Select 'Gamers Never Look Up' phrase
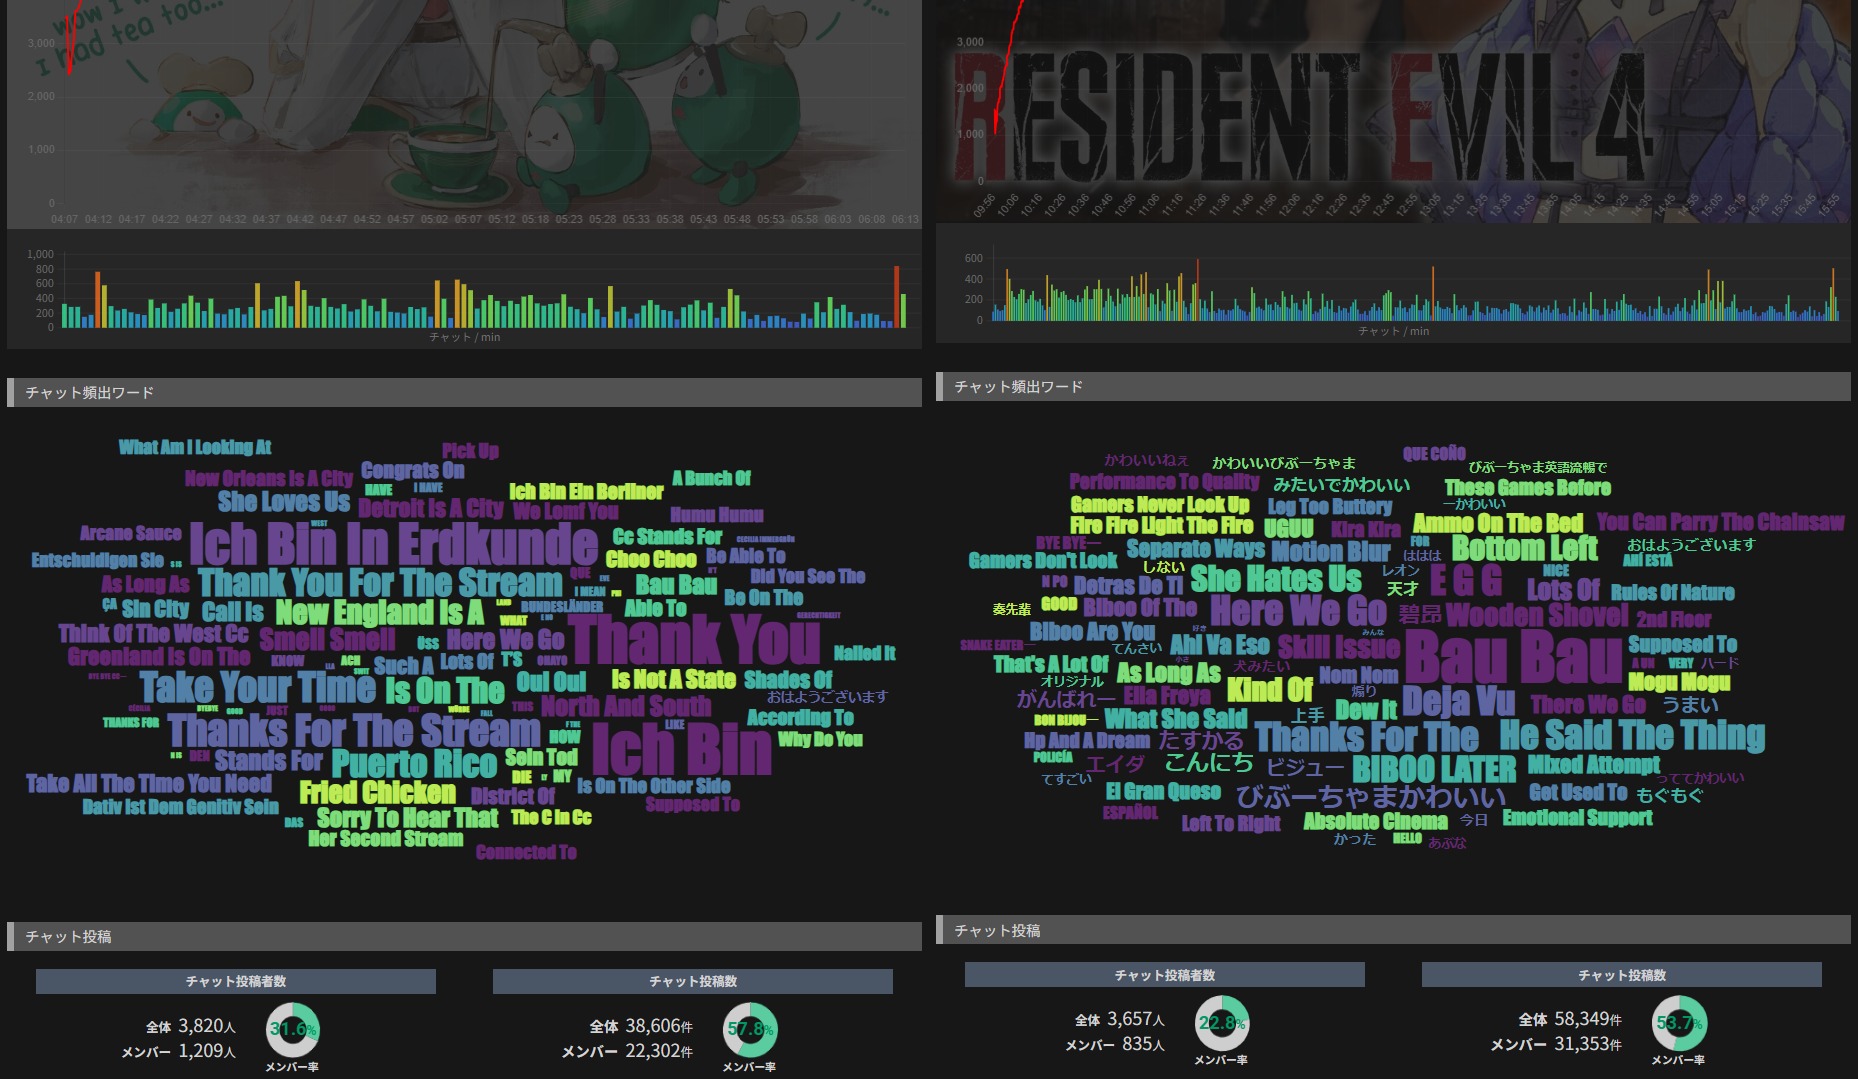Screen dimensions: 1858x1079 (x=1160, y=505)
